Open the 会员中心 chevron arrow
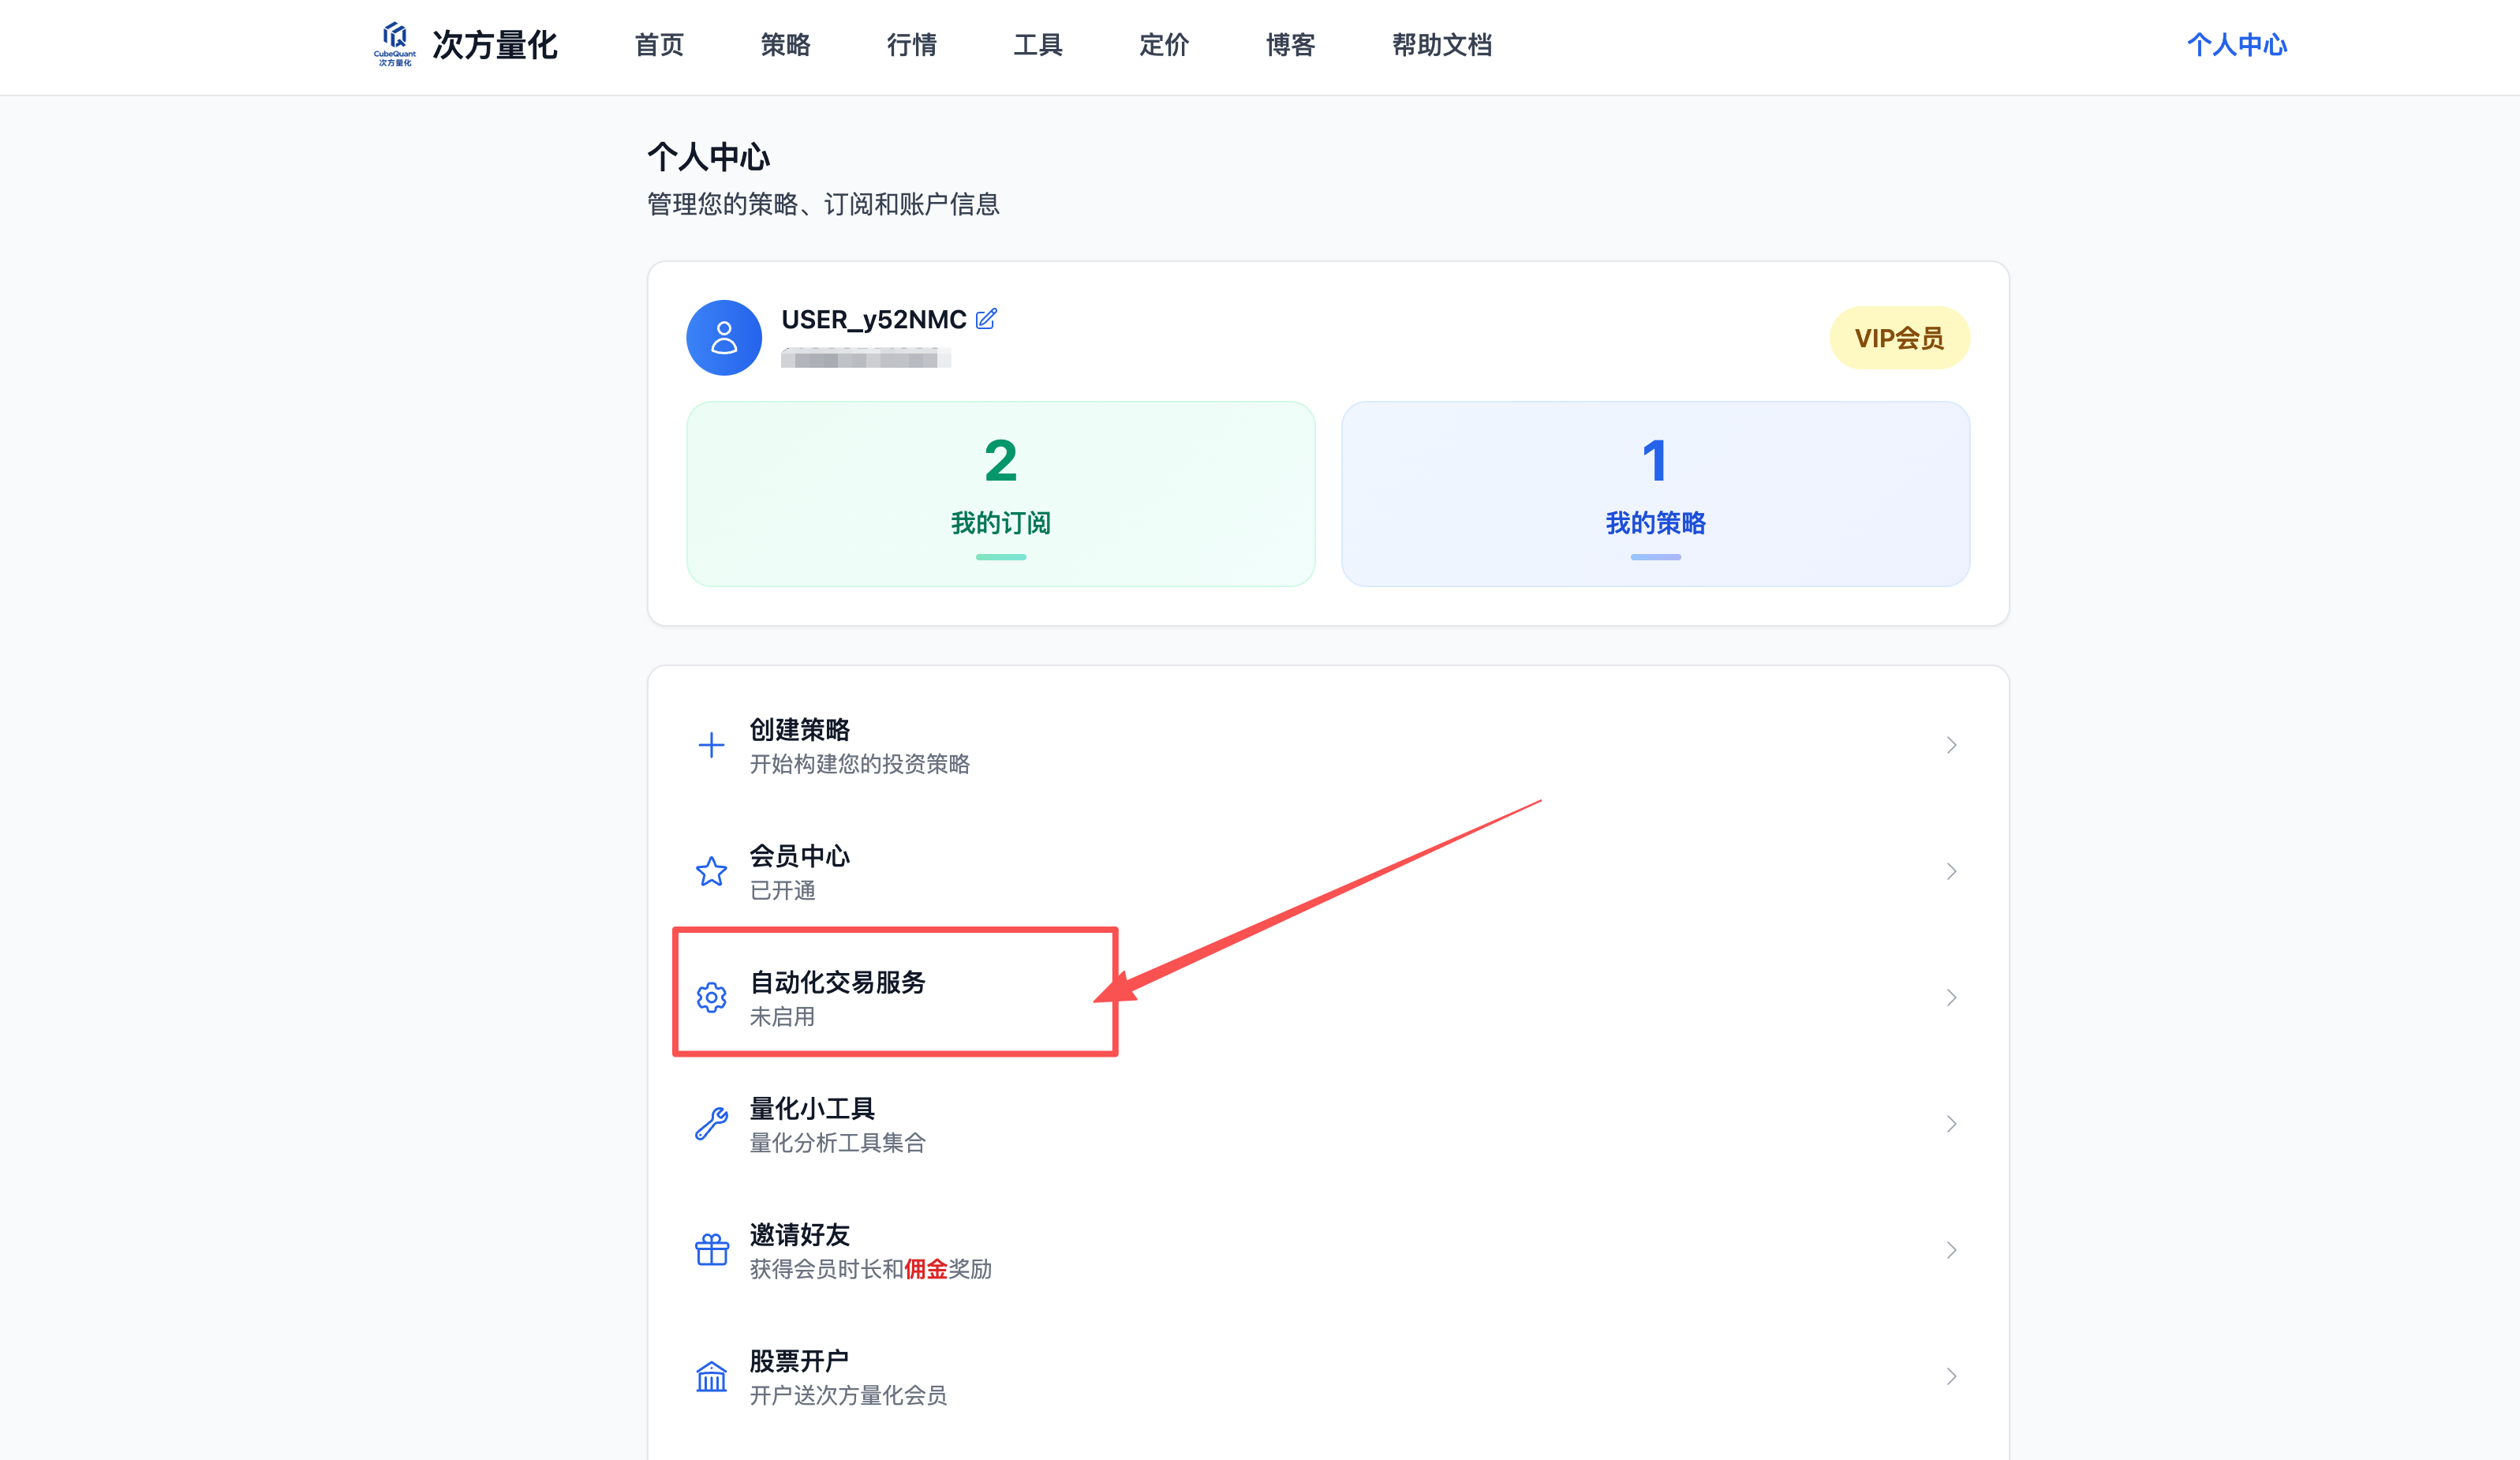2520x1460 pixels. [1951, 871]
